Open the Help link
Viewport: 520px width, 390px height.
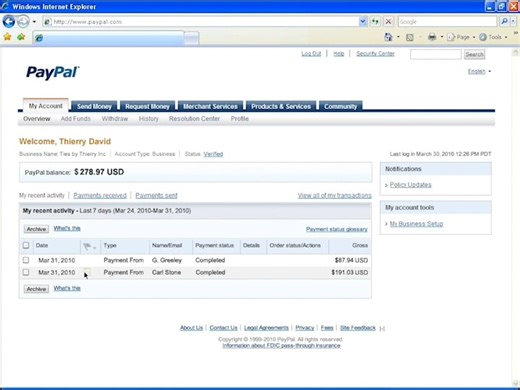point(339,54)
